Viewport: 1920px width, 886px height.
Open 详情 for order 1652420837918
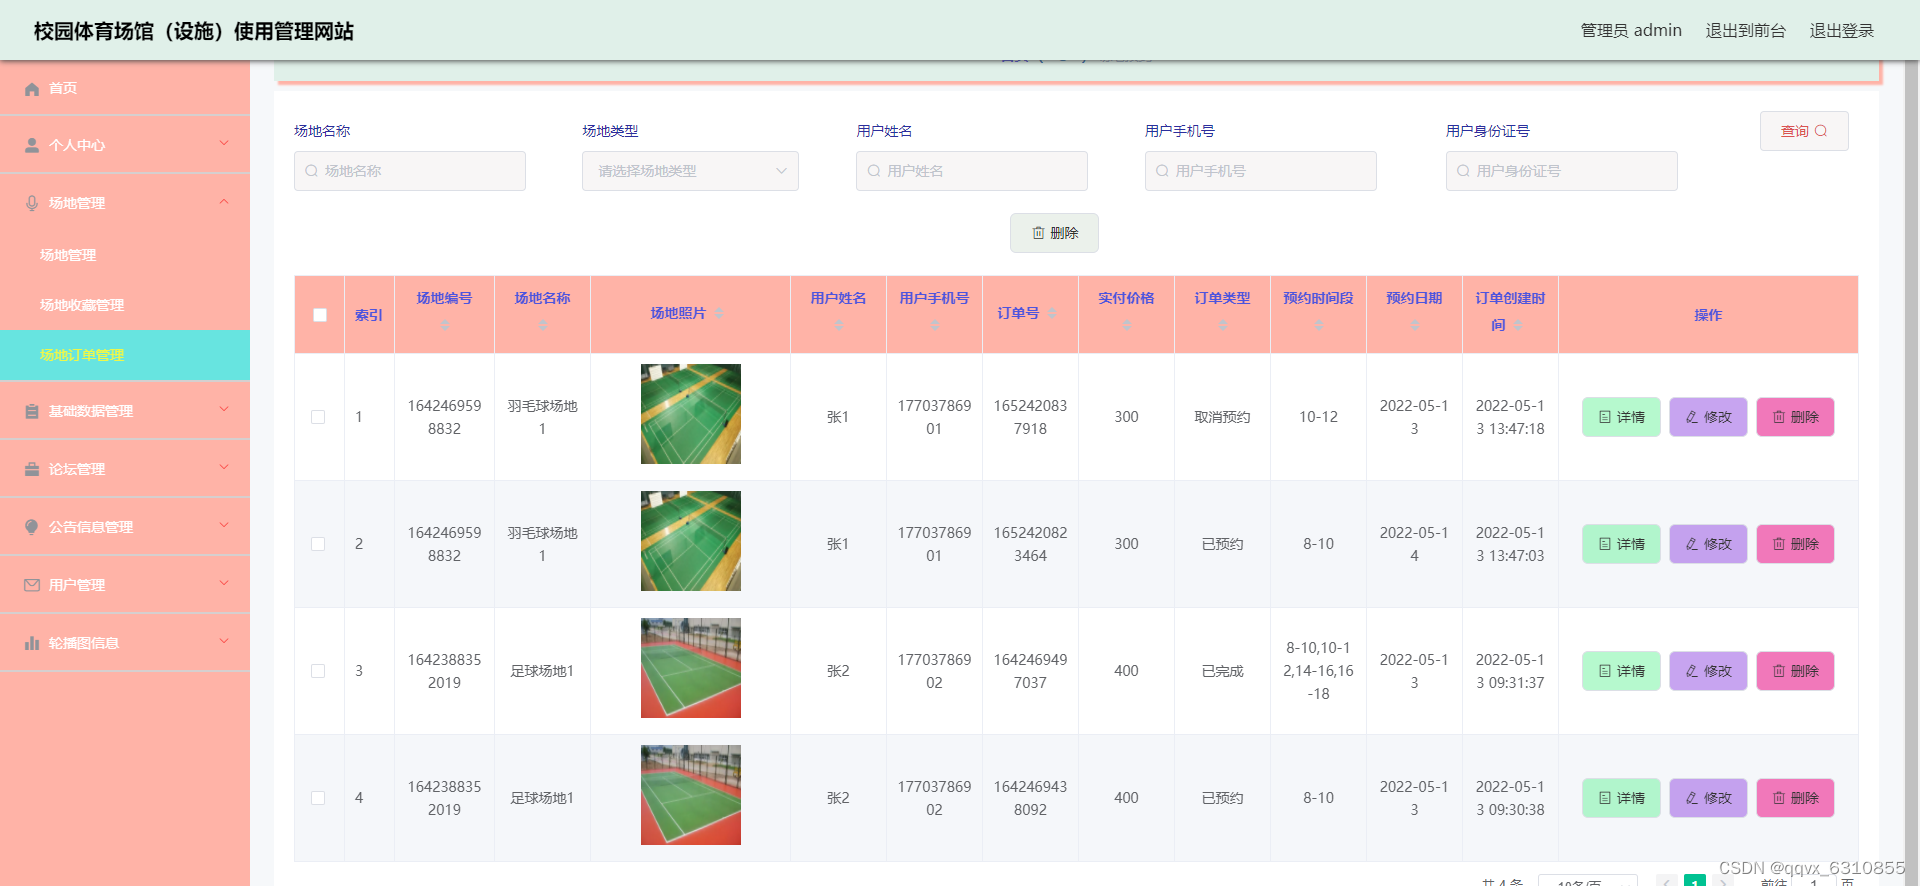[1621, 417]
